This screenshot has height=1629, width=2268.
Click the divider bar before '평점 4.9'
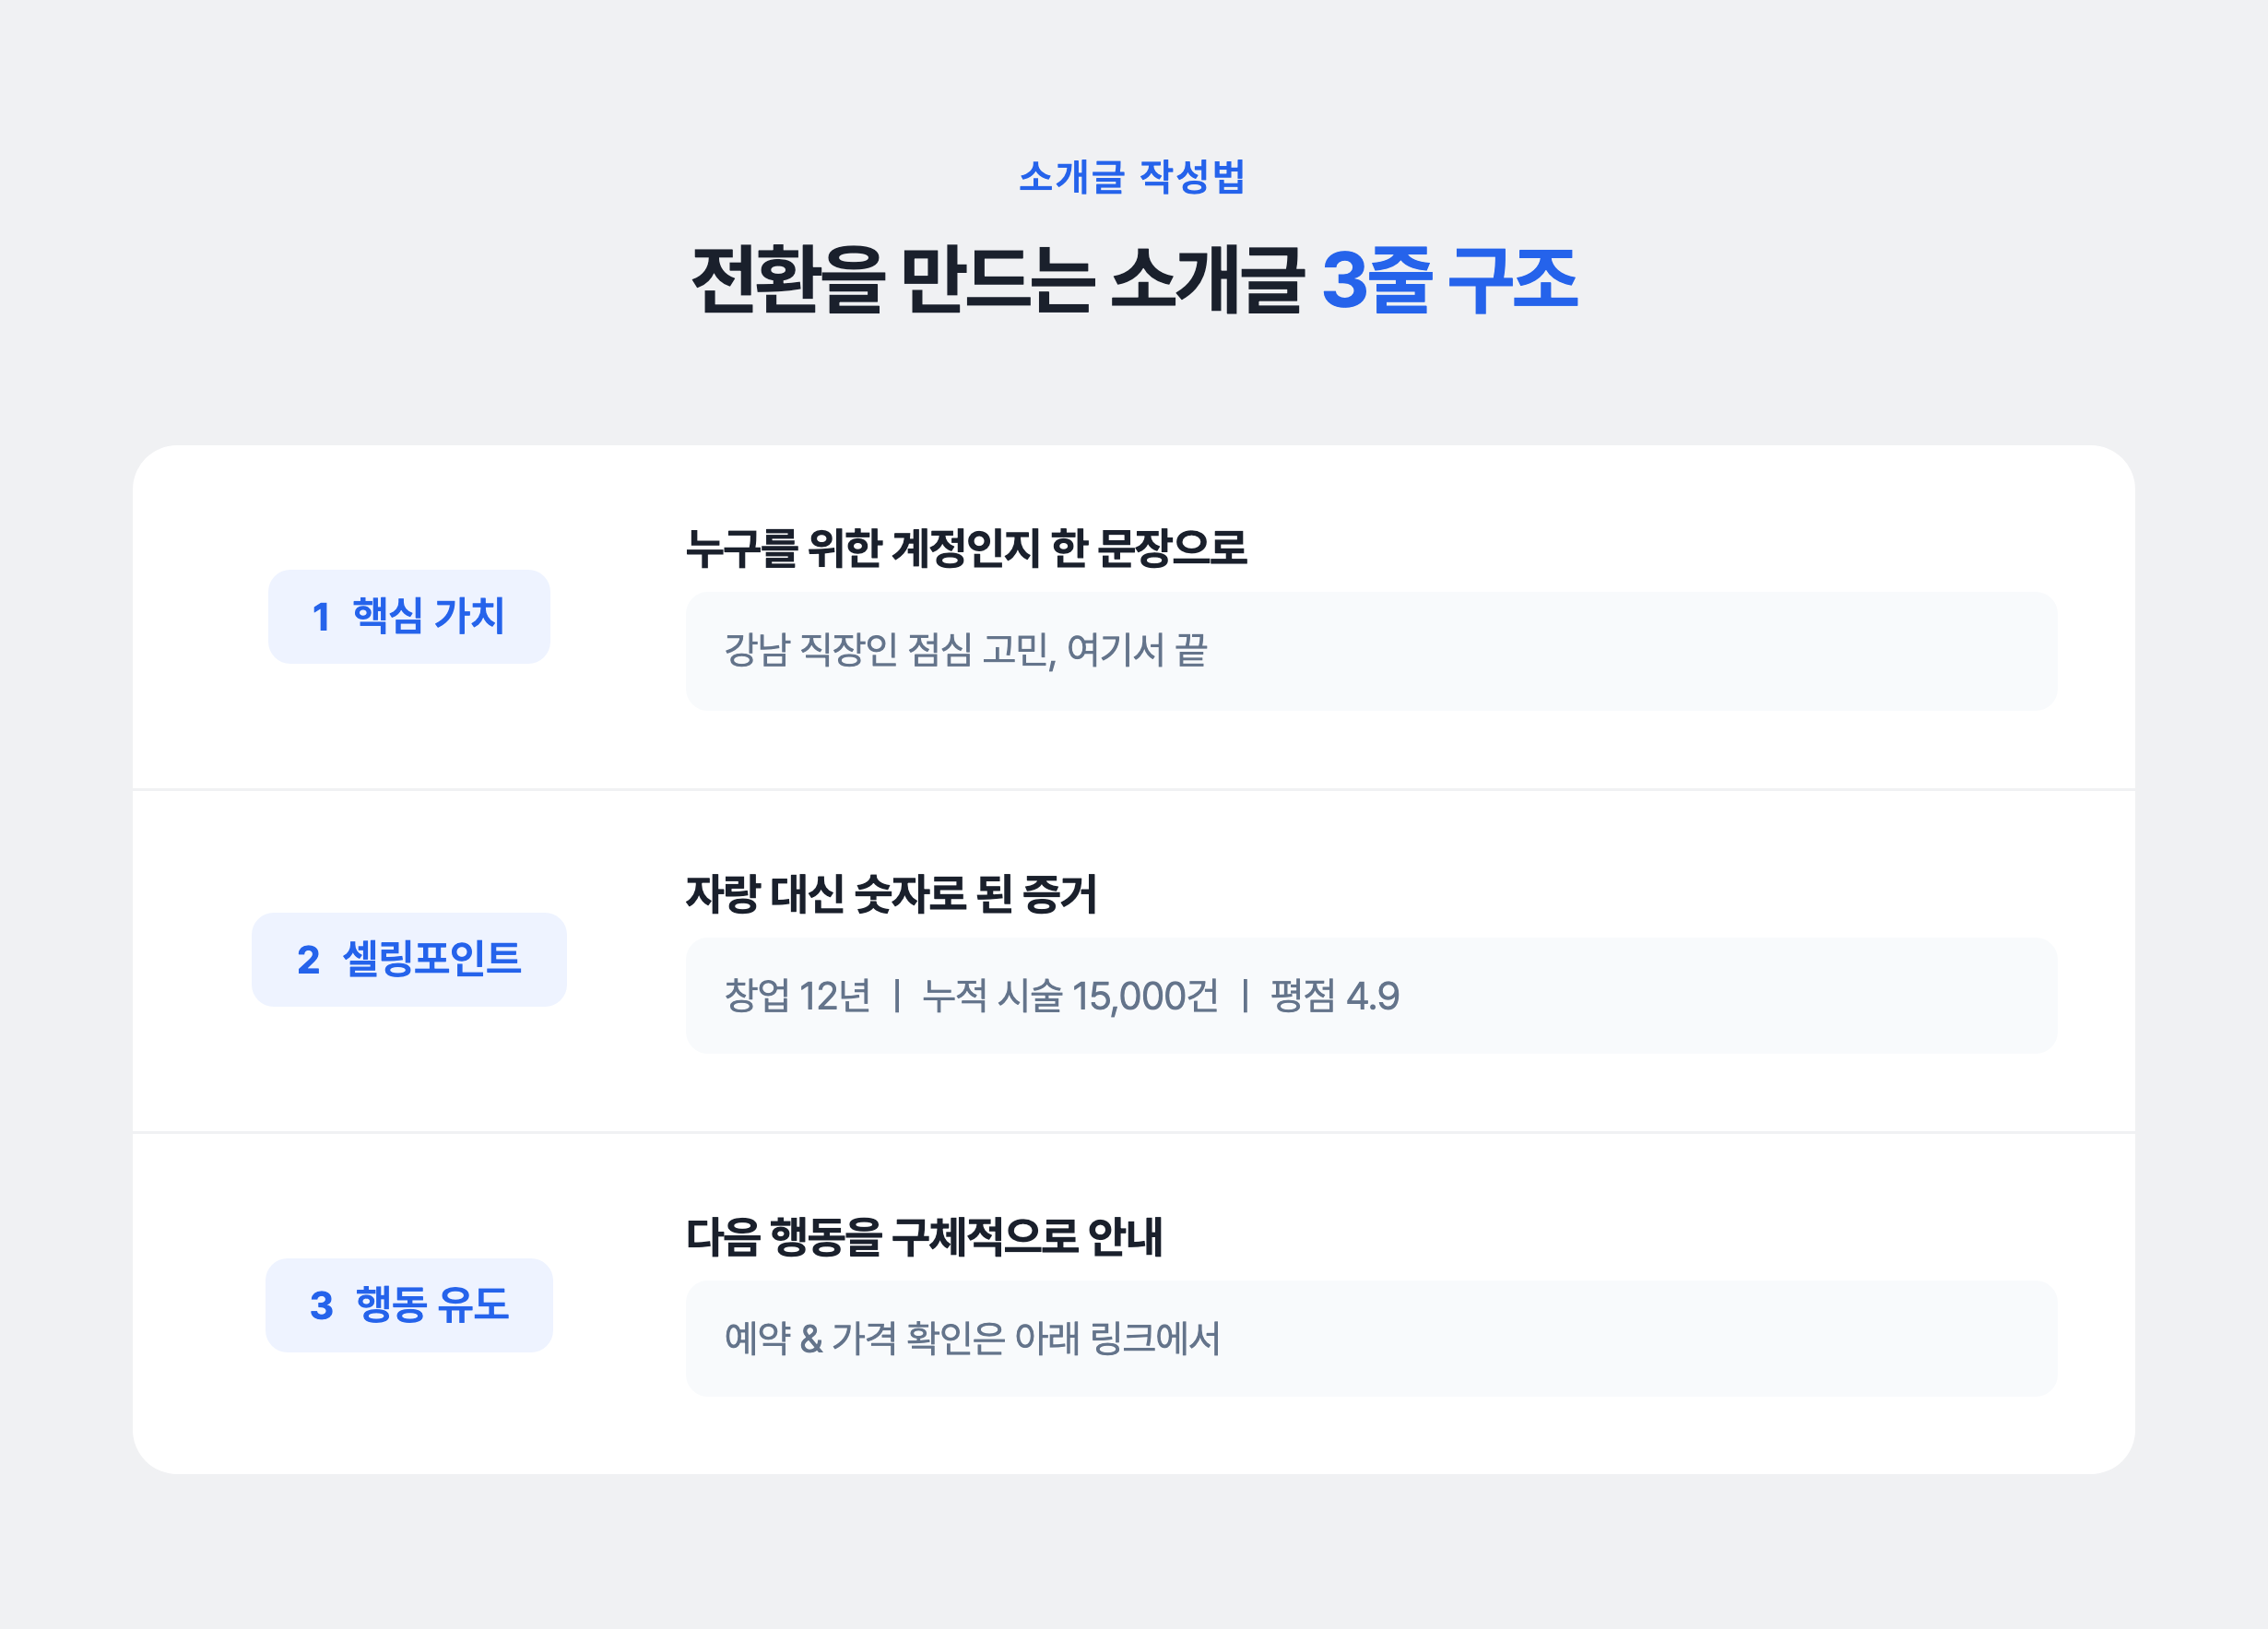click(x=1245, y=996)
